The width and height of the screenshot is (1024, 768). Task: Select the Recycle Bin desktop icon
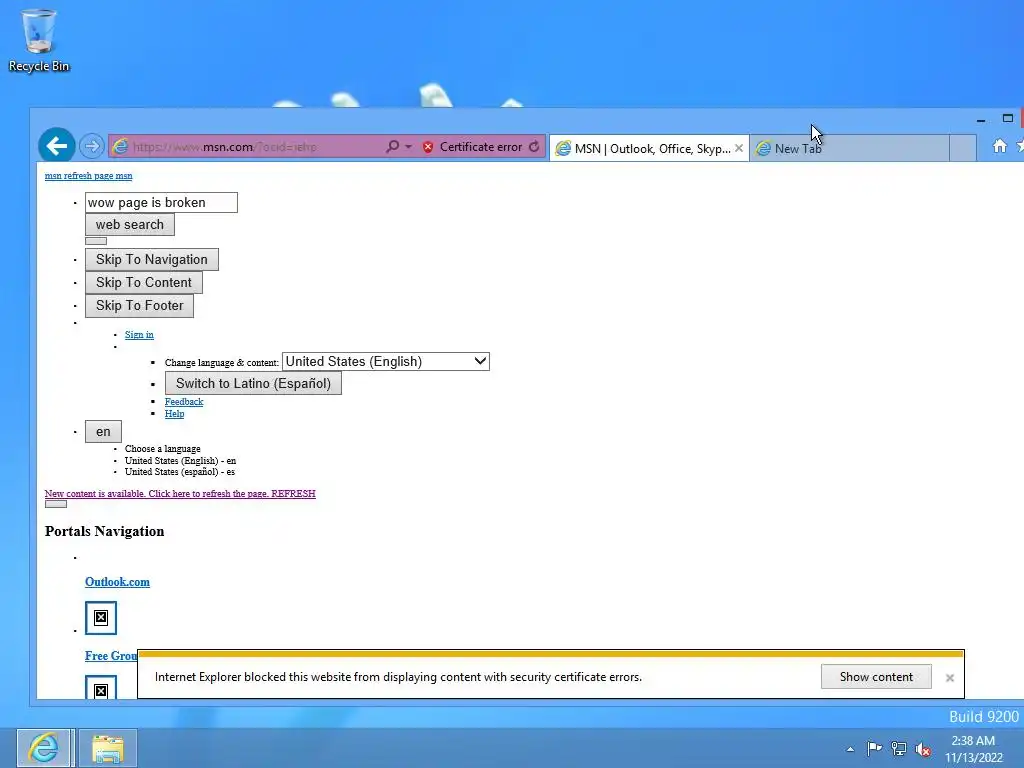(39, 39)
